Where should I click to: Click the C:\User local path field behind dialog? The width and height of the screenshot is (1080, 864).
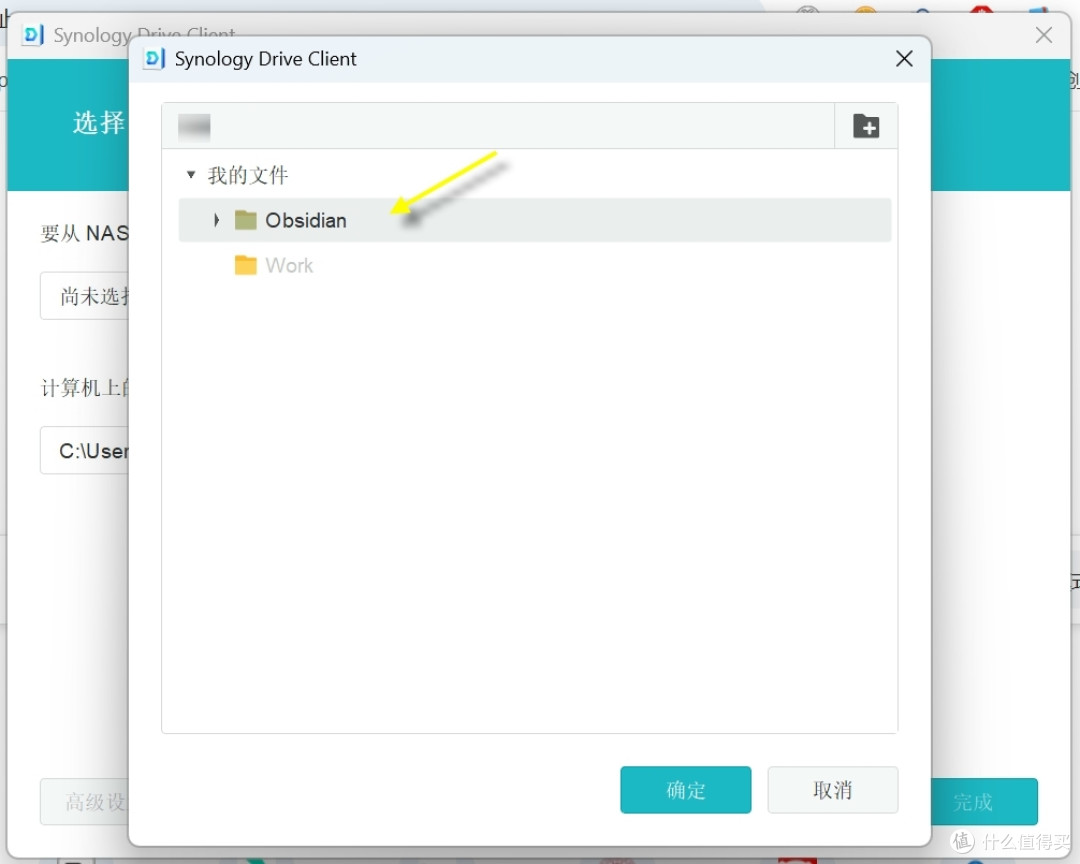(x=84, y=451)
